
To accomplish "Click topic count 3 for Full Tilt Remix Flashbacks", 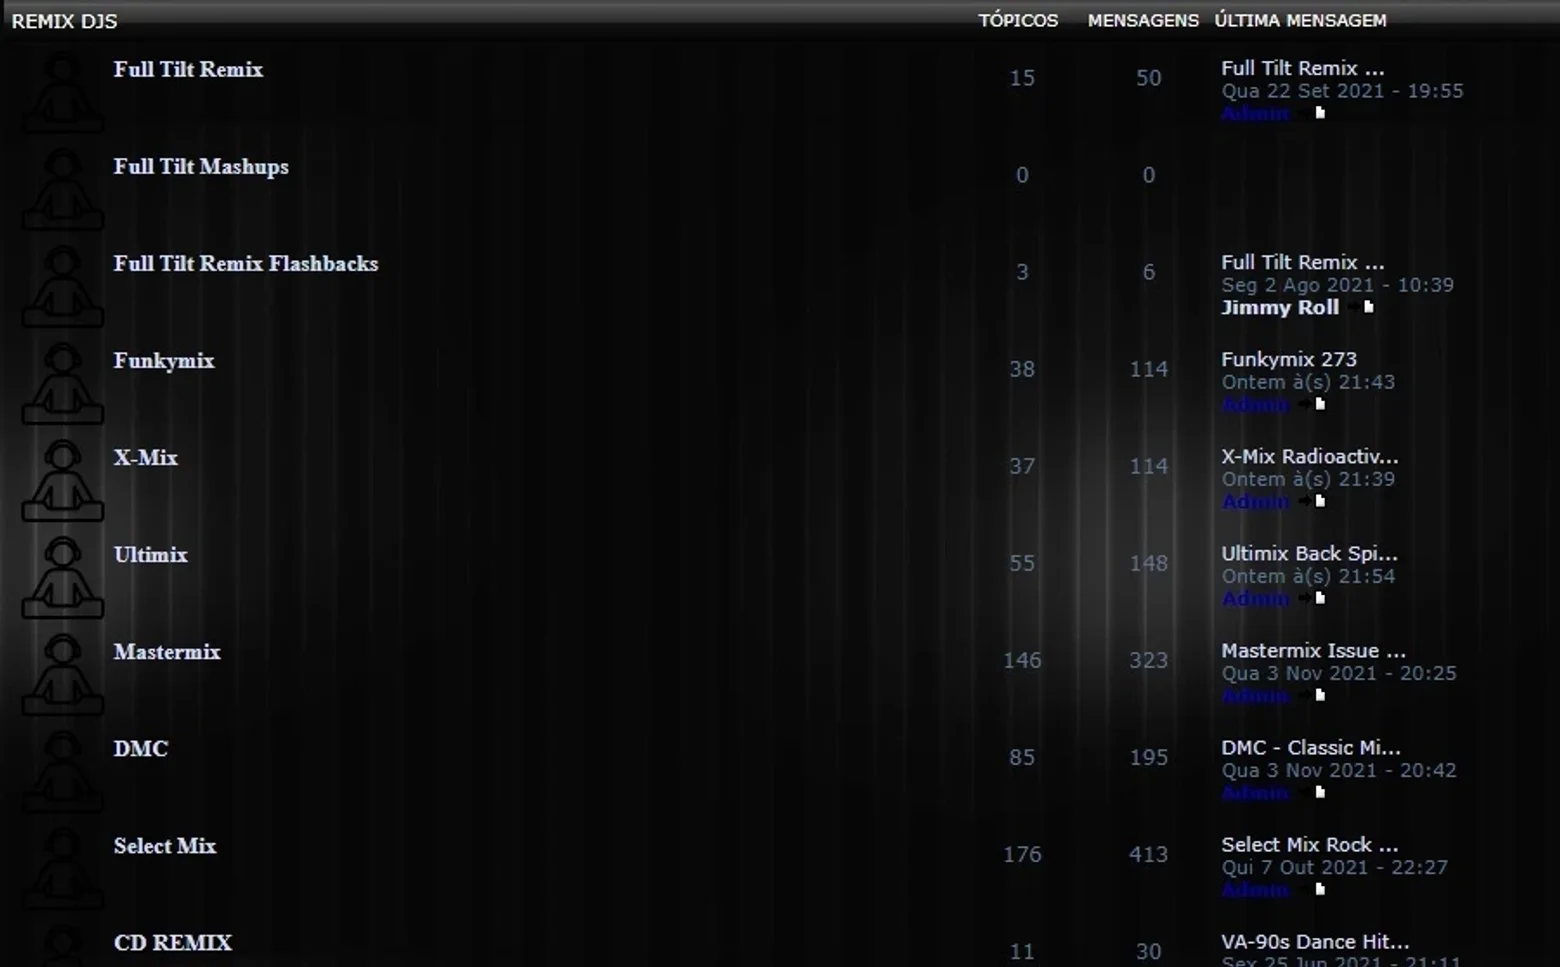I will point(1022,272).
